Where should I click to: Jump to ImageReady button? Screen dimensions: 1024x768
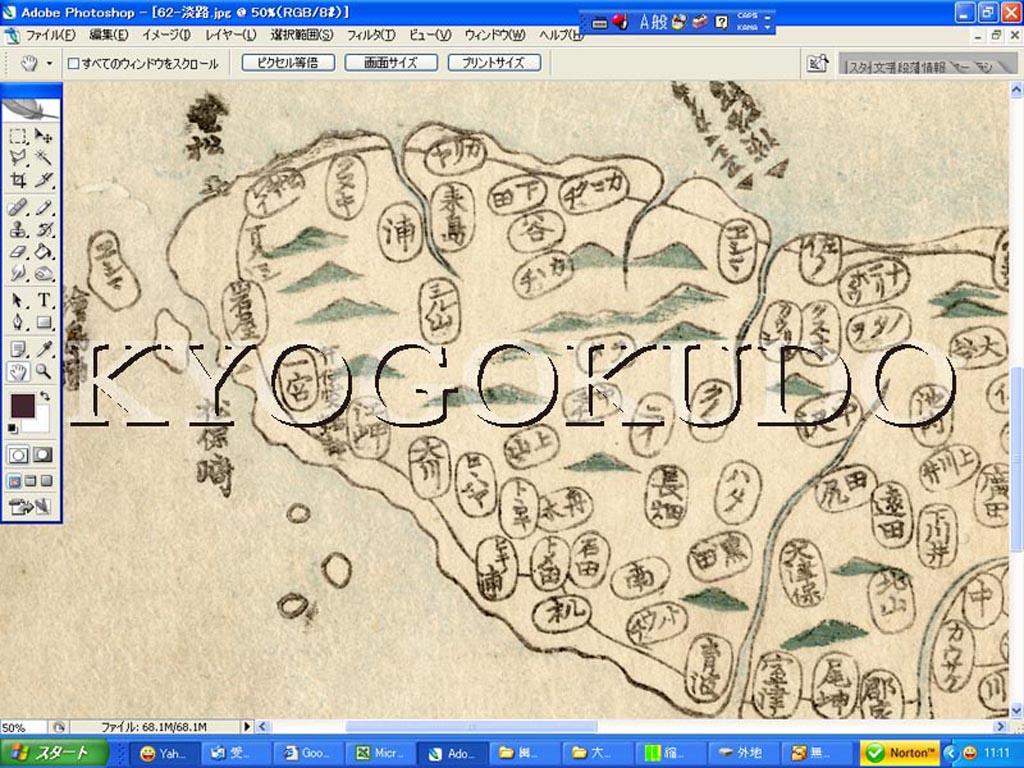coord(29,507)
